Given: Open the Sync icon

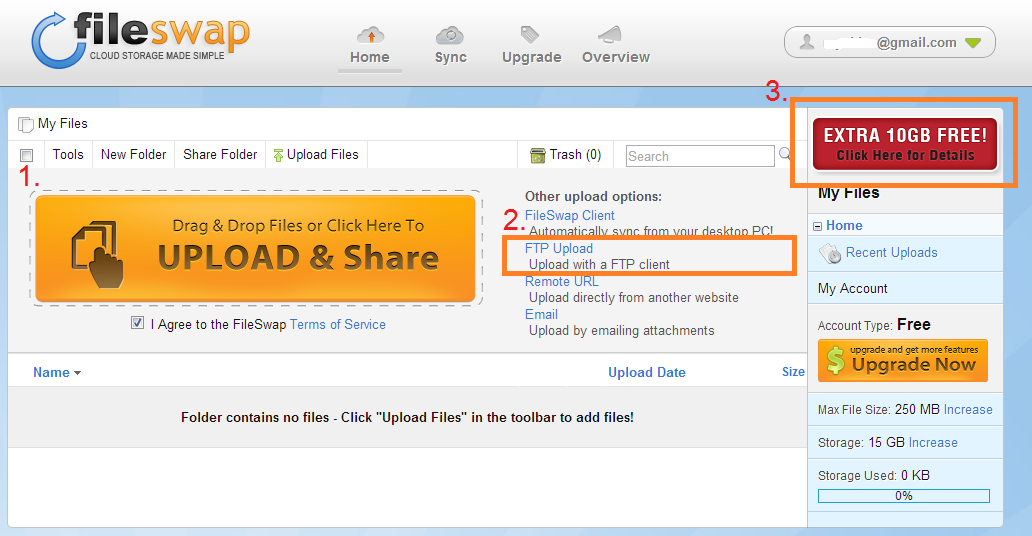Looking at the screenshot, I should [x=450, y=35].
